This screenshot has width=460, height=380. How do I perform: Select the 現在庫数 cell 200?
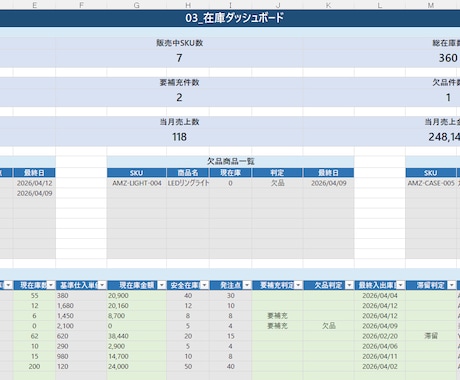[34, 366]
